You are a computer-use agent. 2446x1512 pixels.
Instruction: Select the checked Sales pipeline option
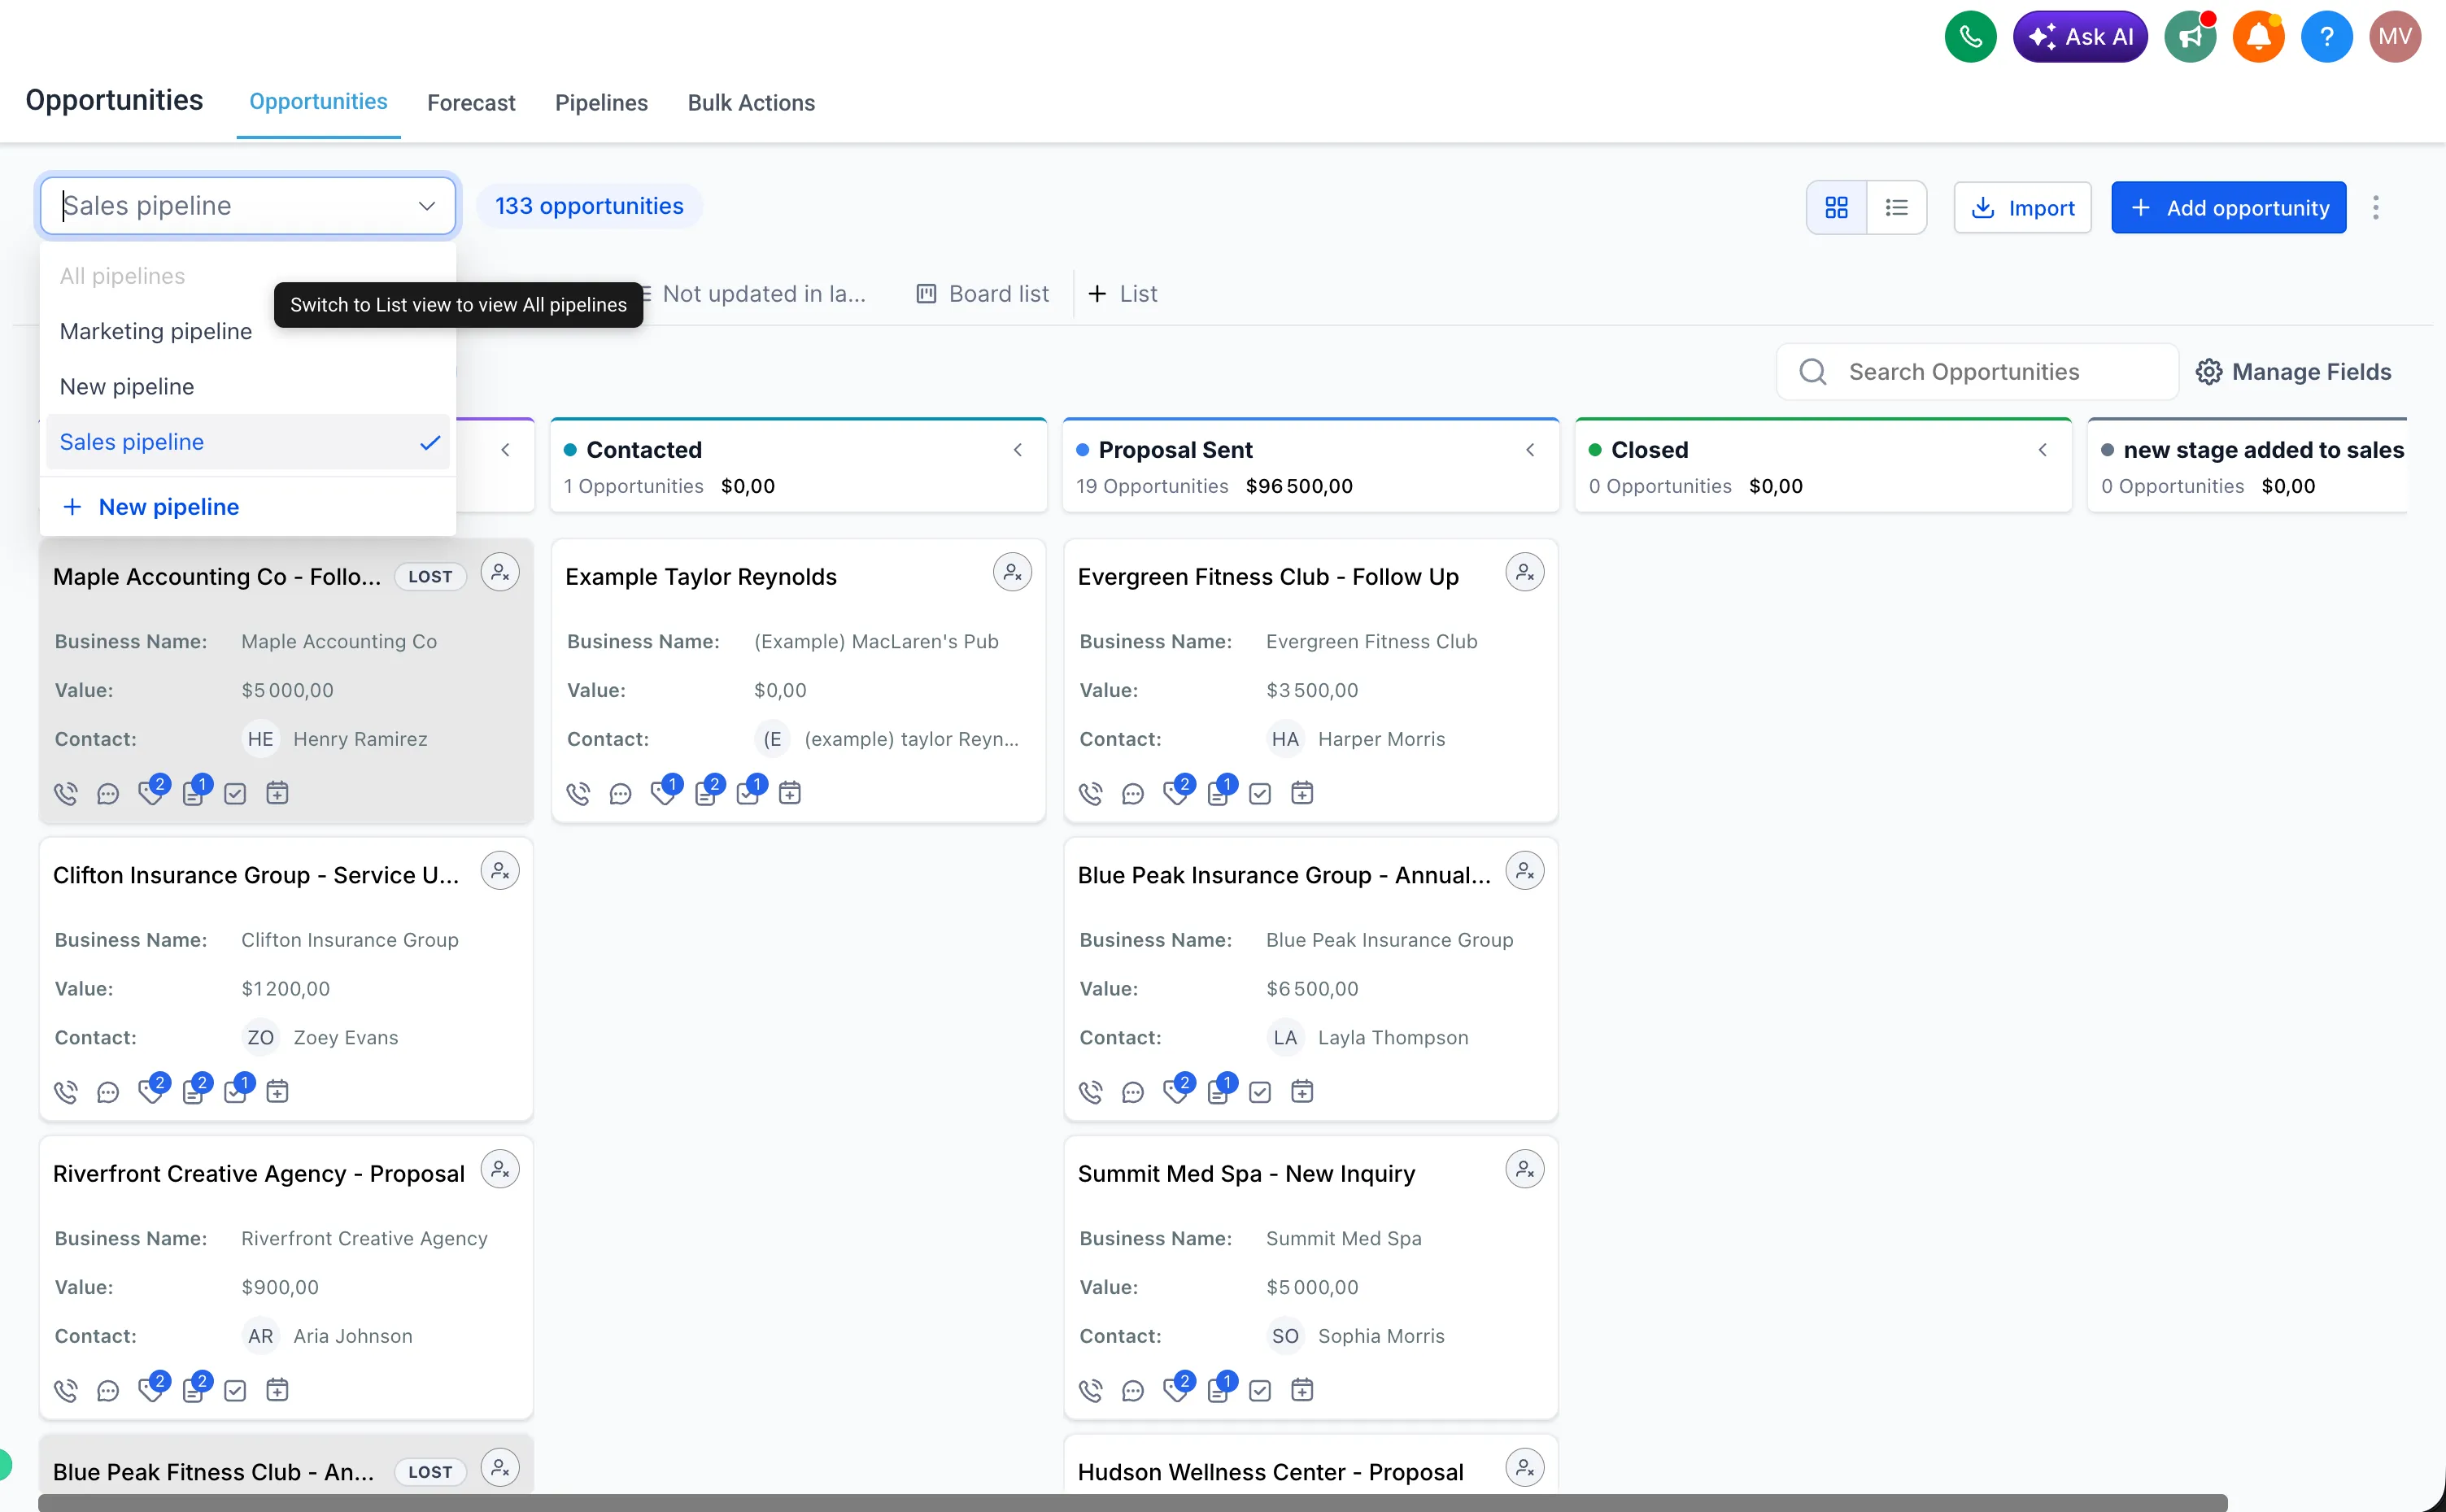click(x=248, y=441)
